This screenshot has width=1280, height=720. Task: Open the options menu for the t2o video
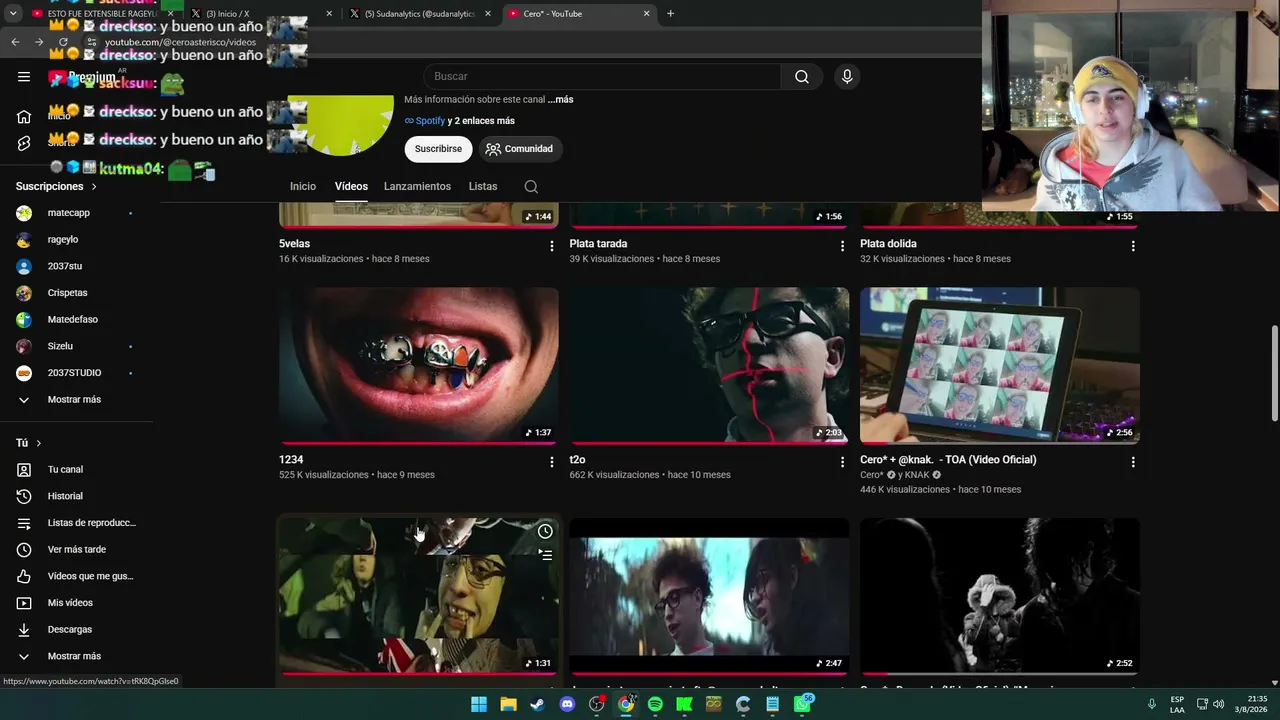(x=842, y=462)
